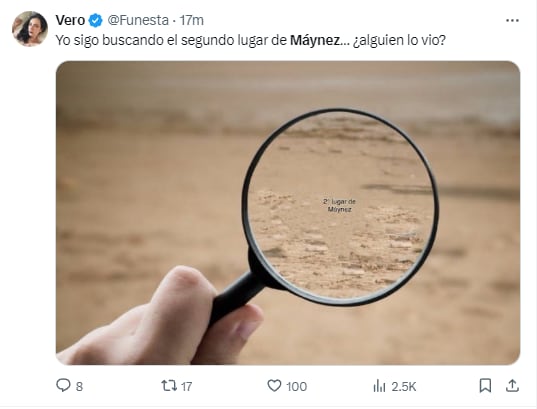Click the share upload arrow icon
The image size is (537, 409).
point(512,385)
